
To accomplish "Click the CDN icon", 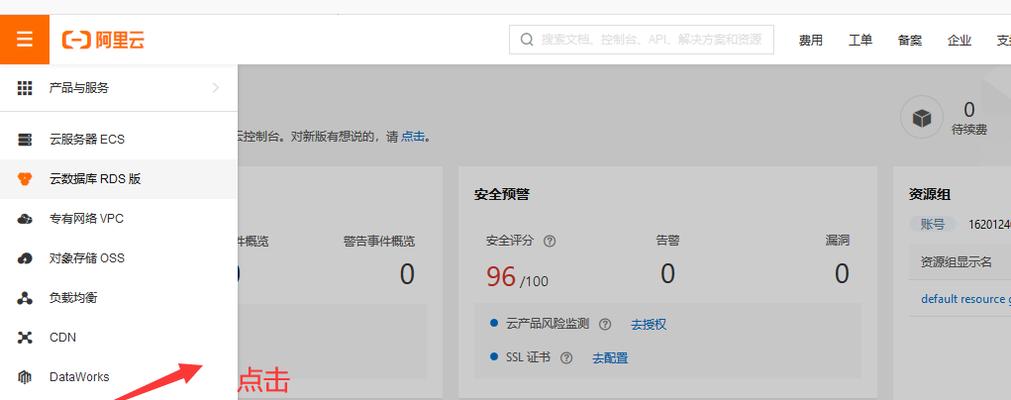I will pos(25,337).
